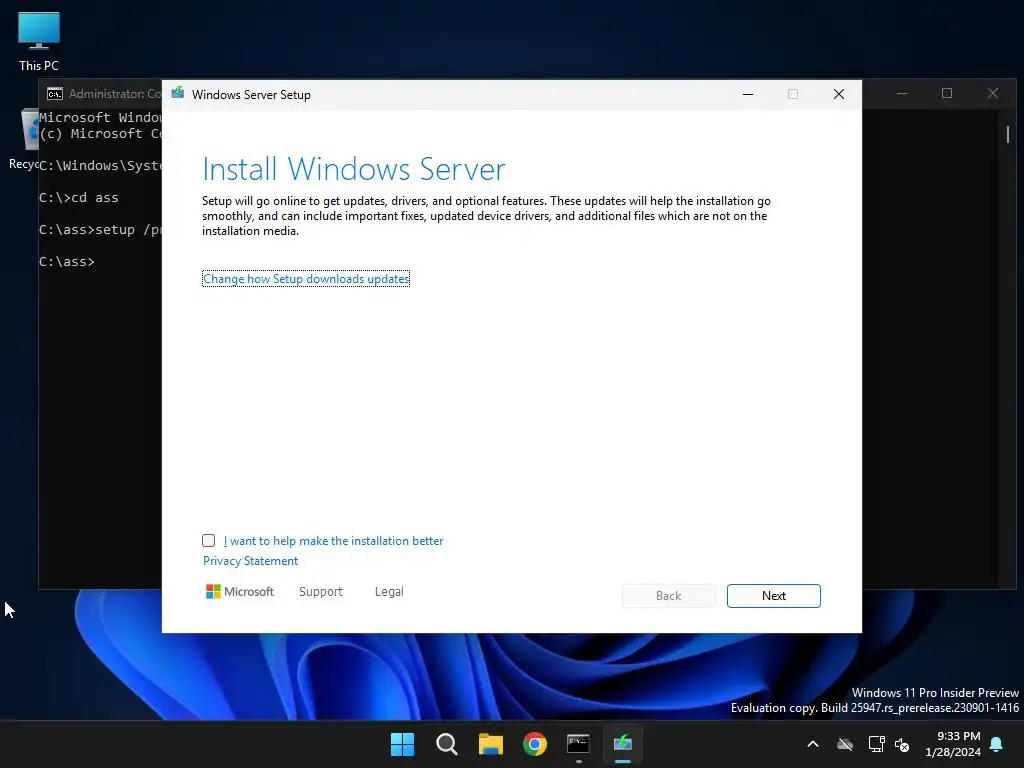Screen dimensions: 1024x768
Task: Minimize the Command Prompt window
Action: 903,93
